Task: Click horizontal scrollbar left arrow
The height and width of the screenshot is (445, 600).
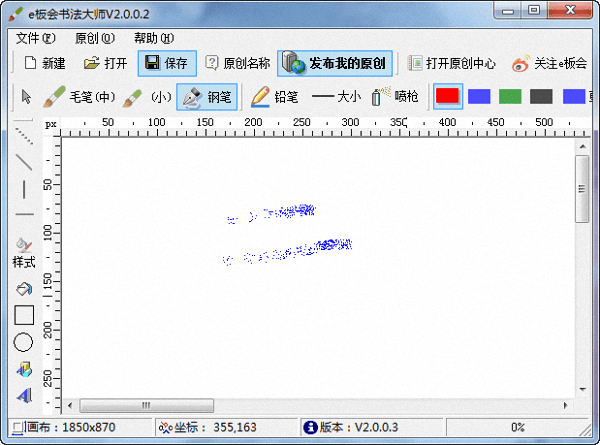Action: pos(70,406)
